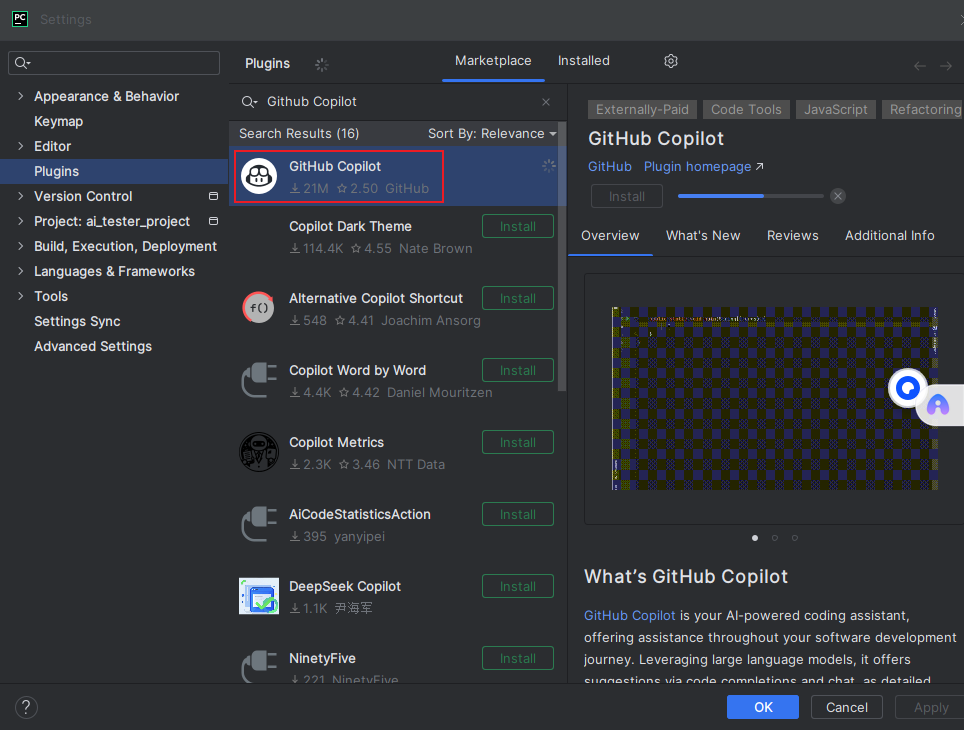Select the NinetyFive plug icon
This screenshot has width=964, height=730.
tap(259, 667)
